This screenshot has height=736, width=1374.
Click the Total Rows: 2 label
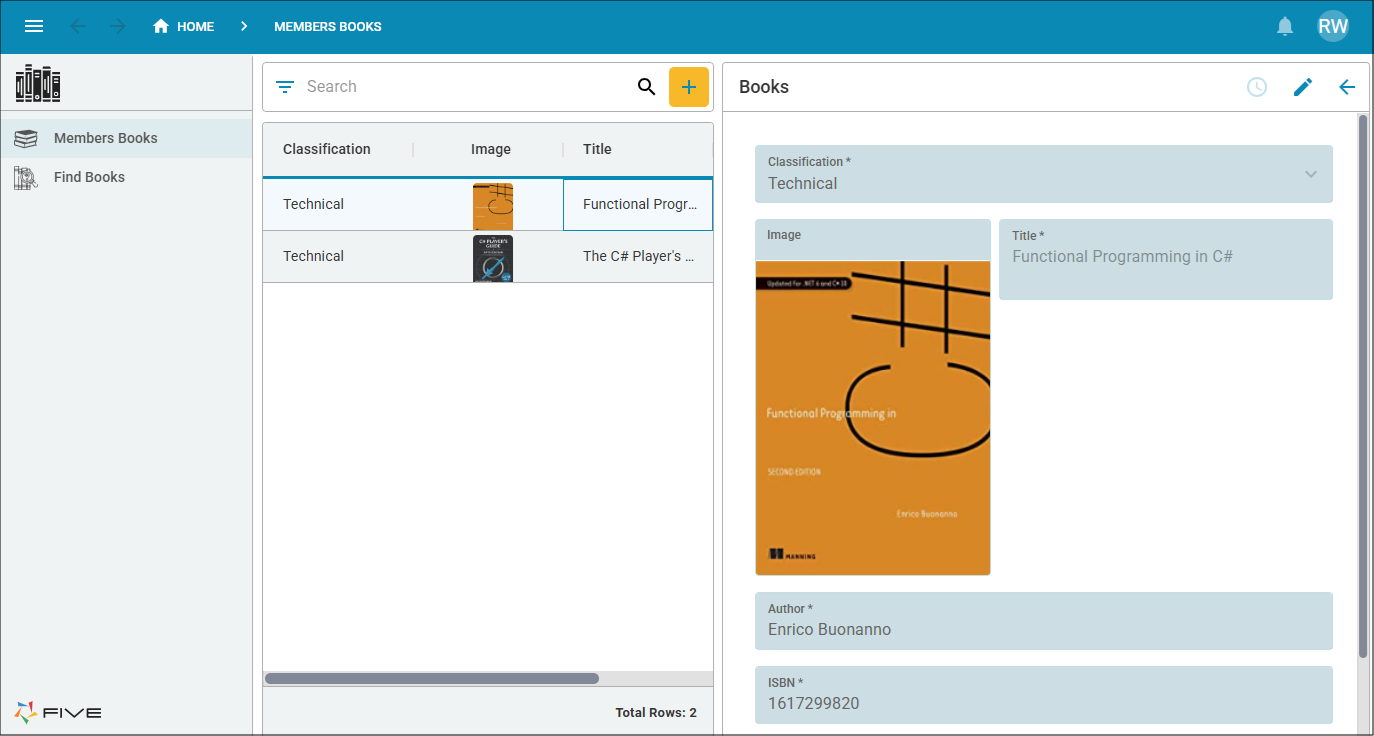pos(656,713)
